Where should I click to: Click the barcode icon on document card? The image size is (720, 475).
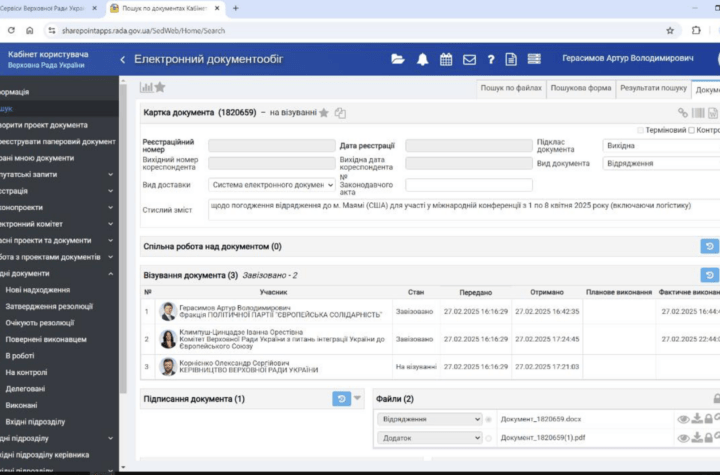[x=698, y=113]
